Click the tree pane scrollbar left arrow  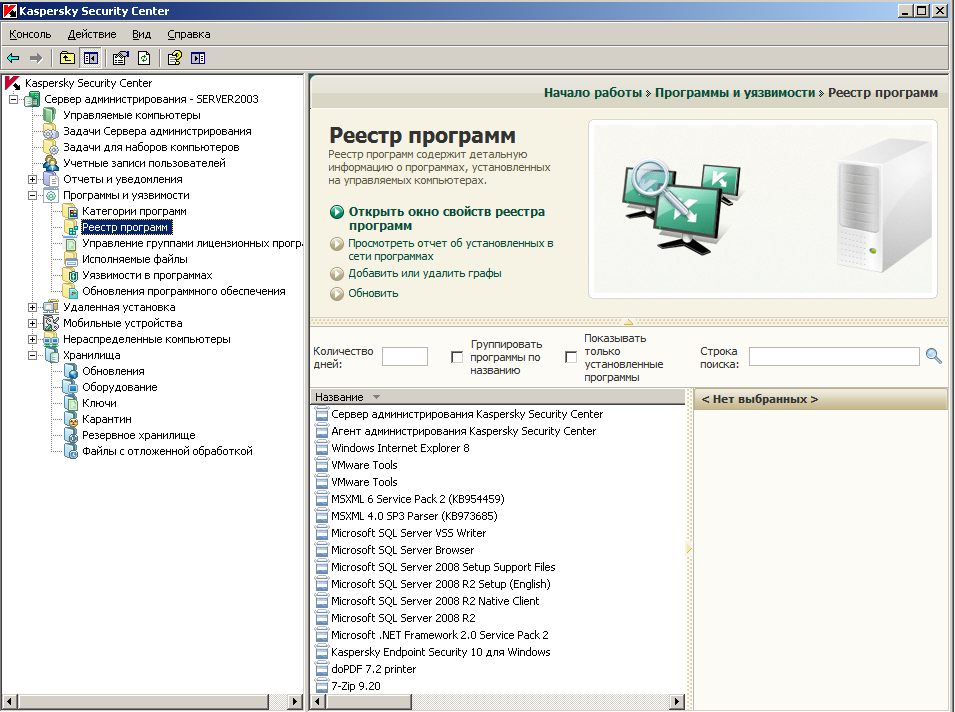point(9,702)
